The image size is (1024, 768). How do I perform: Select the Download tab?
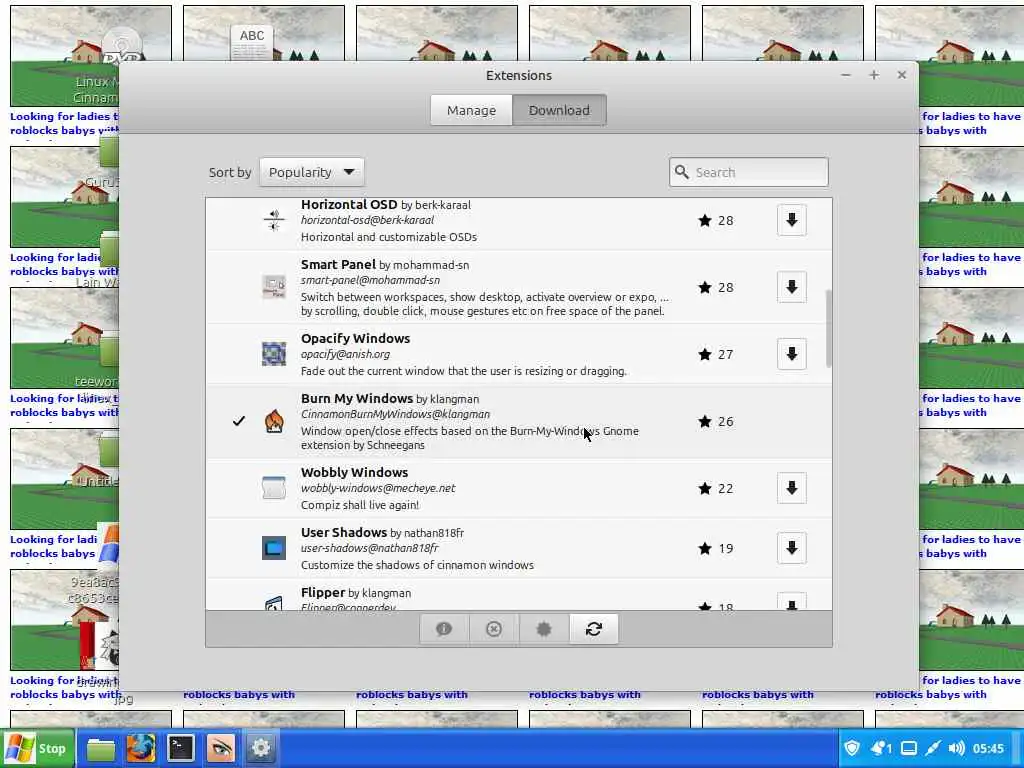(x=559, y=110)
